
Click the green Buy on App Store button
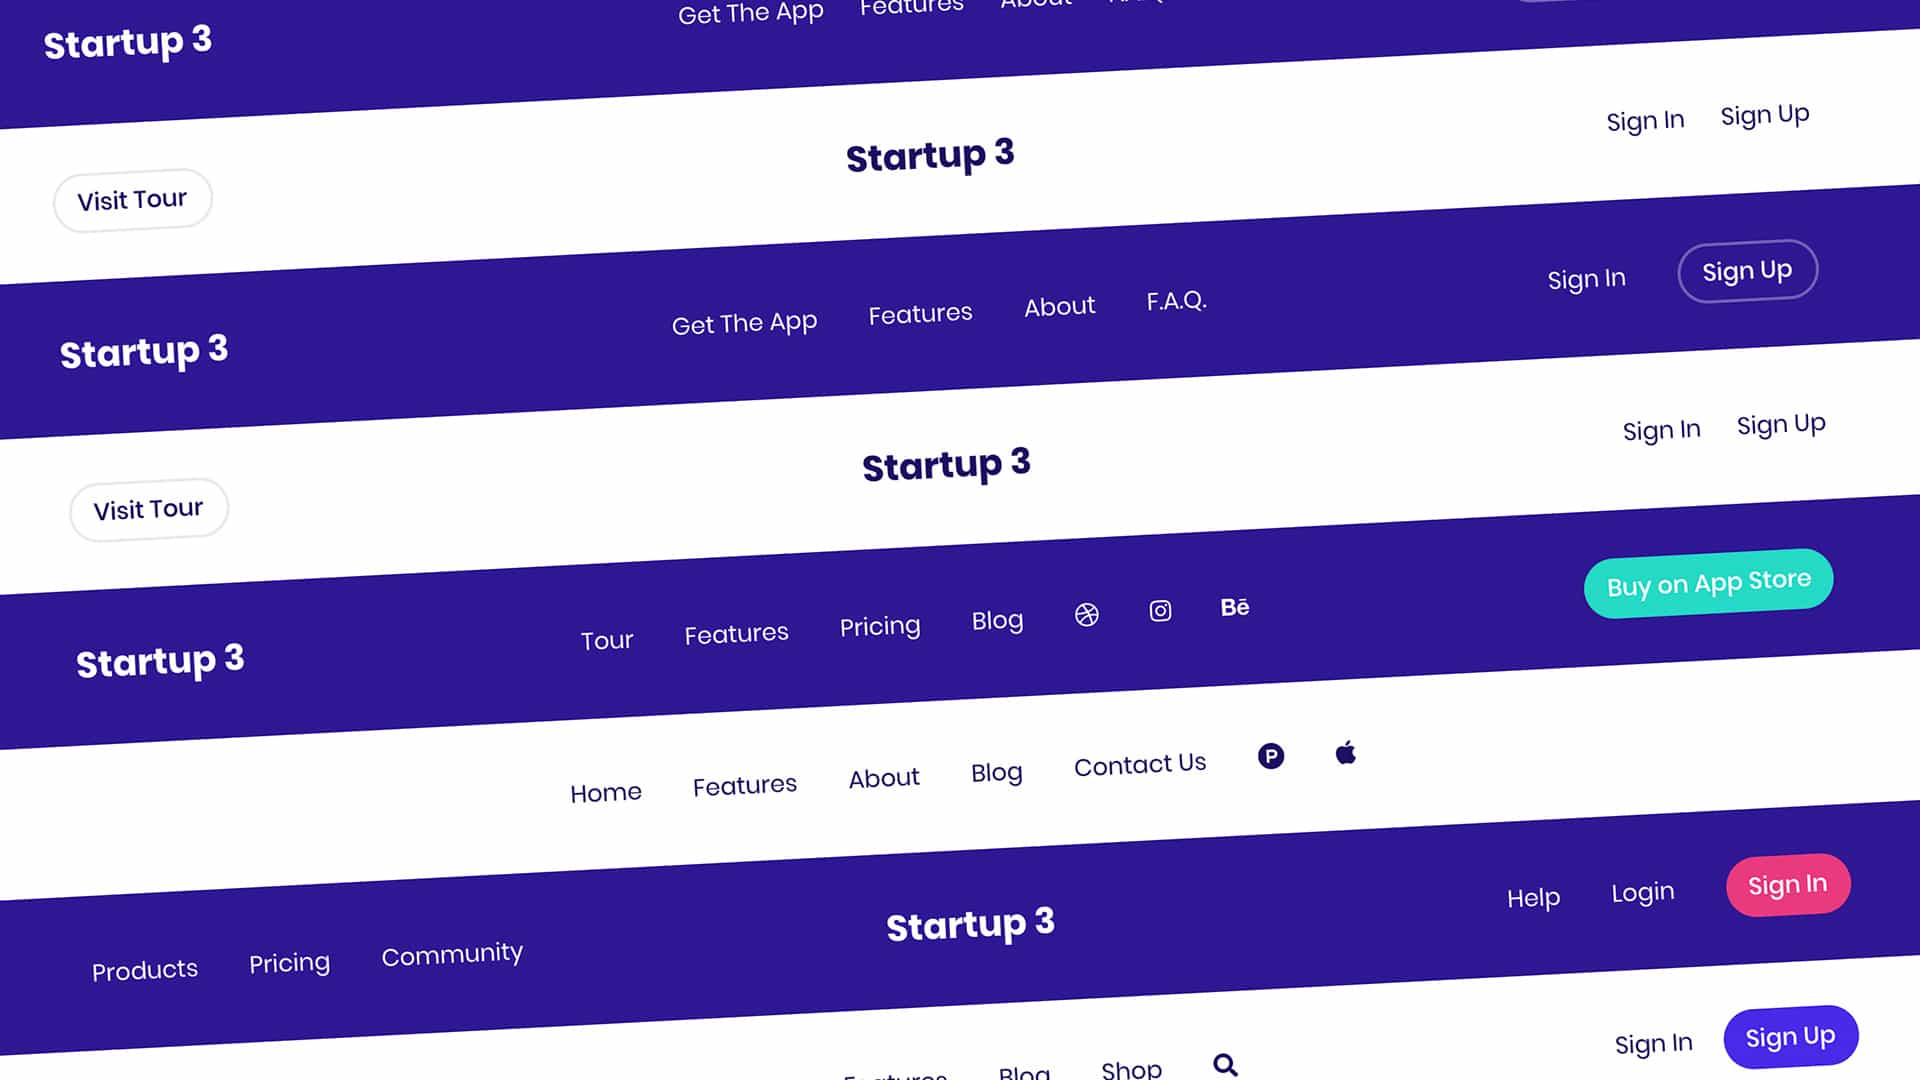click(x=1709, y=582)
